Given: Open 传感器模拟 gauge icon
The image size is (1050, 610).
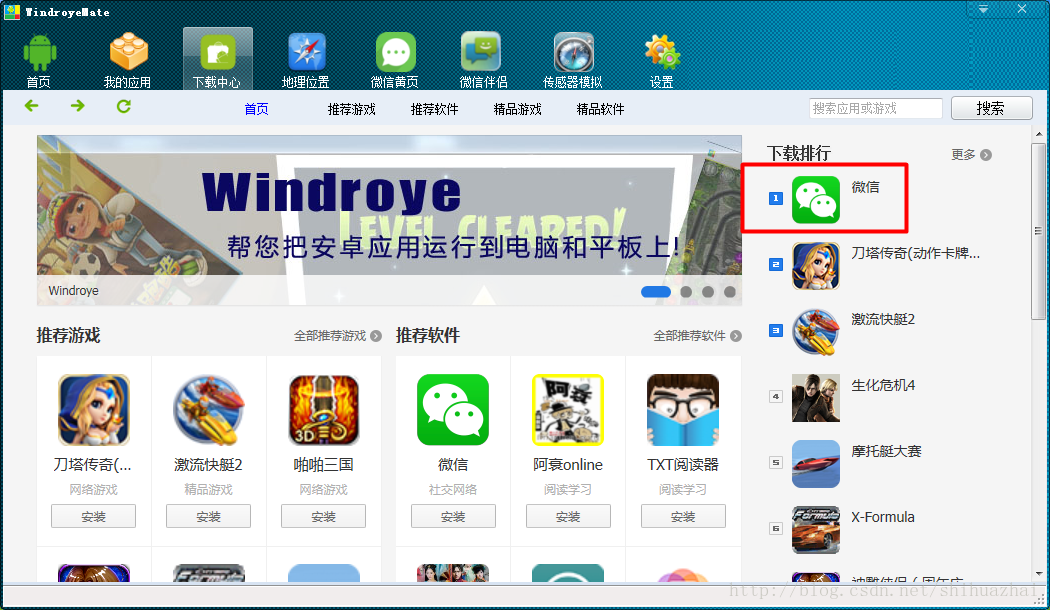Looking at the screenshot, I should click(574, 52).
